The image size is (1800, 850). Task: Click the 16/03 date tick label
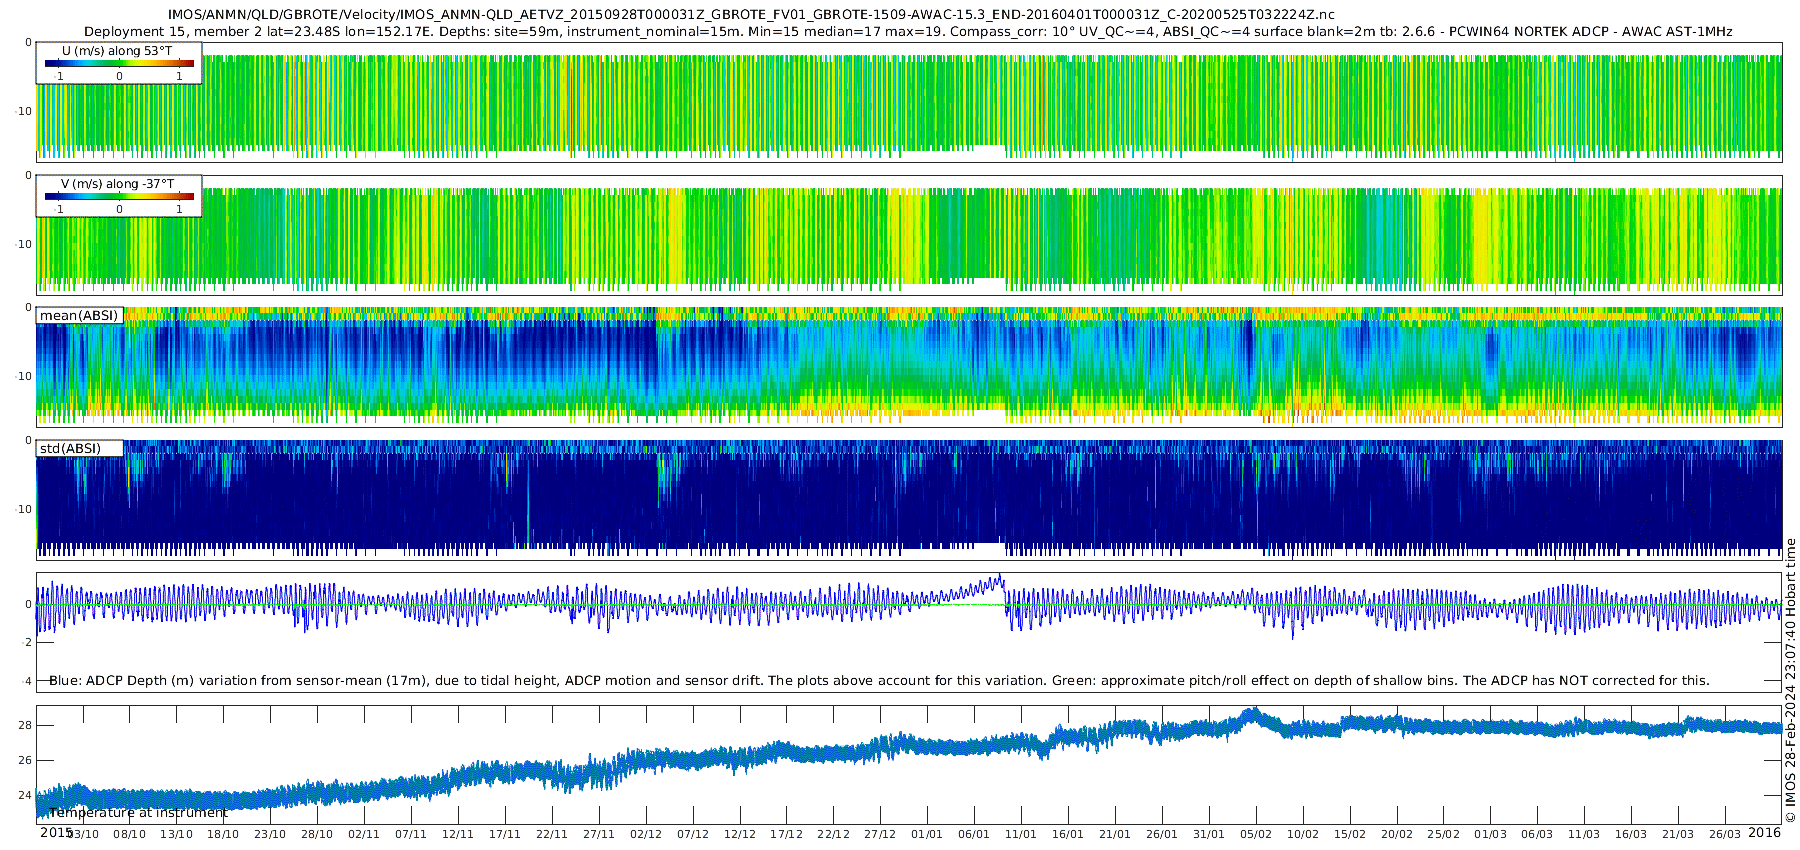1631,834
